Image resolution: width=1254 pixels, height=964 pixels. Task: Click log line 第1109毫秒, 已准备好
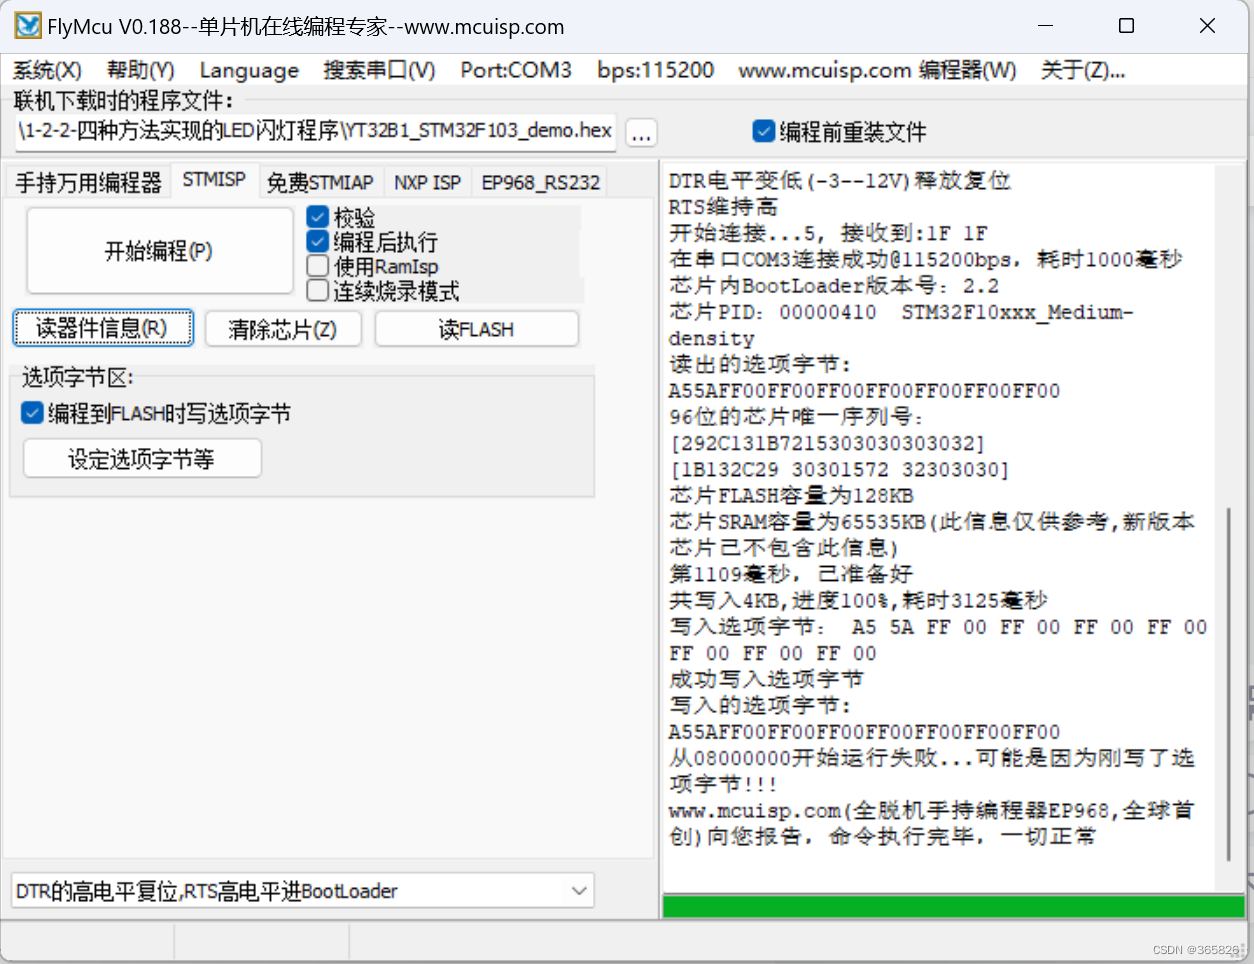[x=791, y=574]
